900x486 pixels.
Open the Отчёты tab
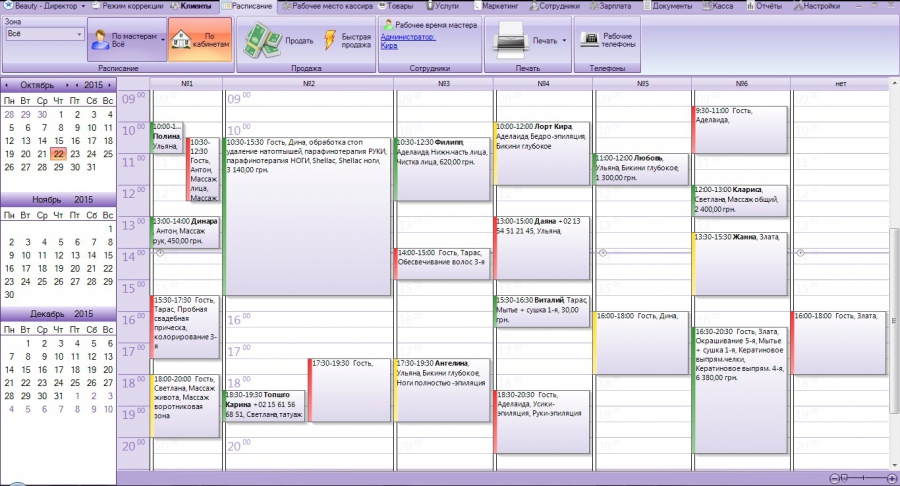(765, 6)
